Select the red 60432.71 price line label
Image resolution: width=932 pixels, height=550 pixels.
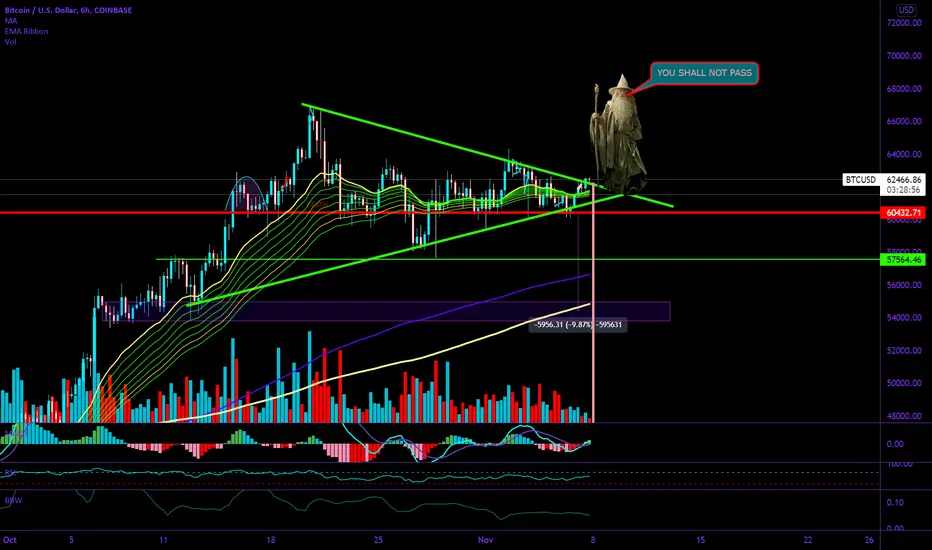(x=903, y=213)
